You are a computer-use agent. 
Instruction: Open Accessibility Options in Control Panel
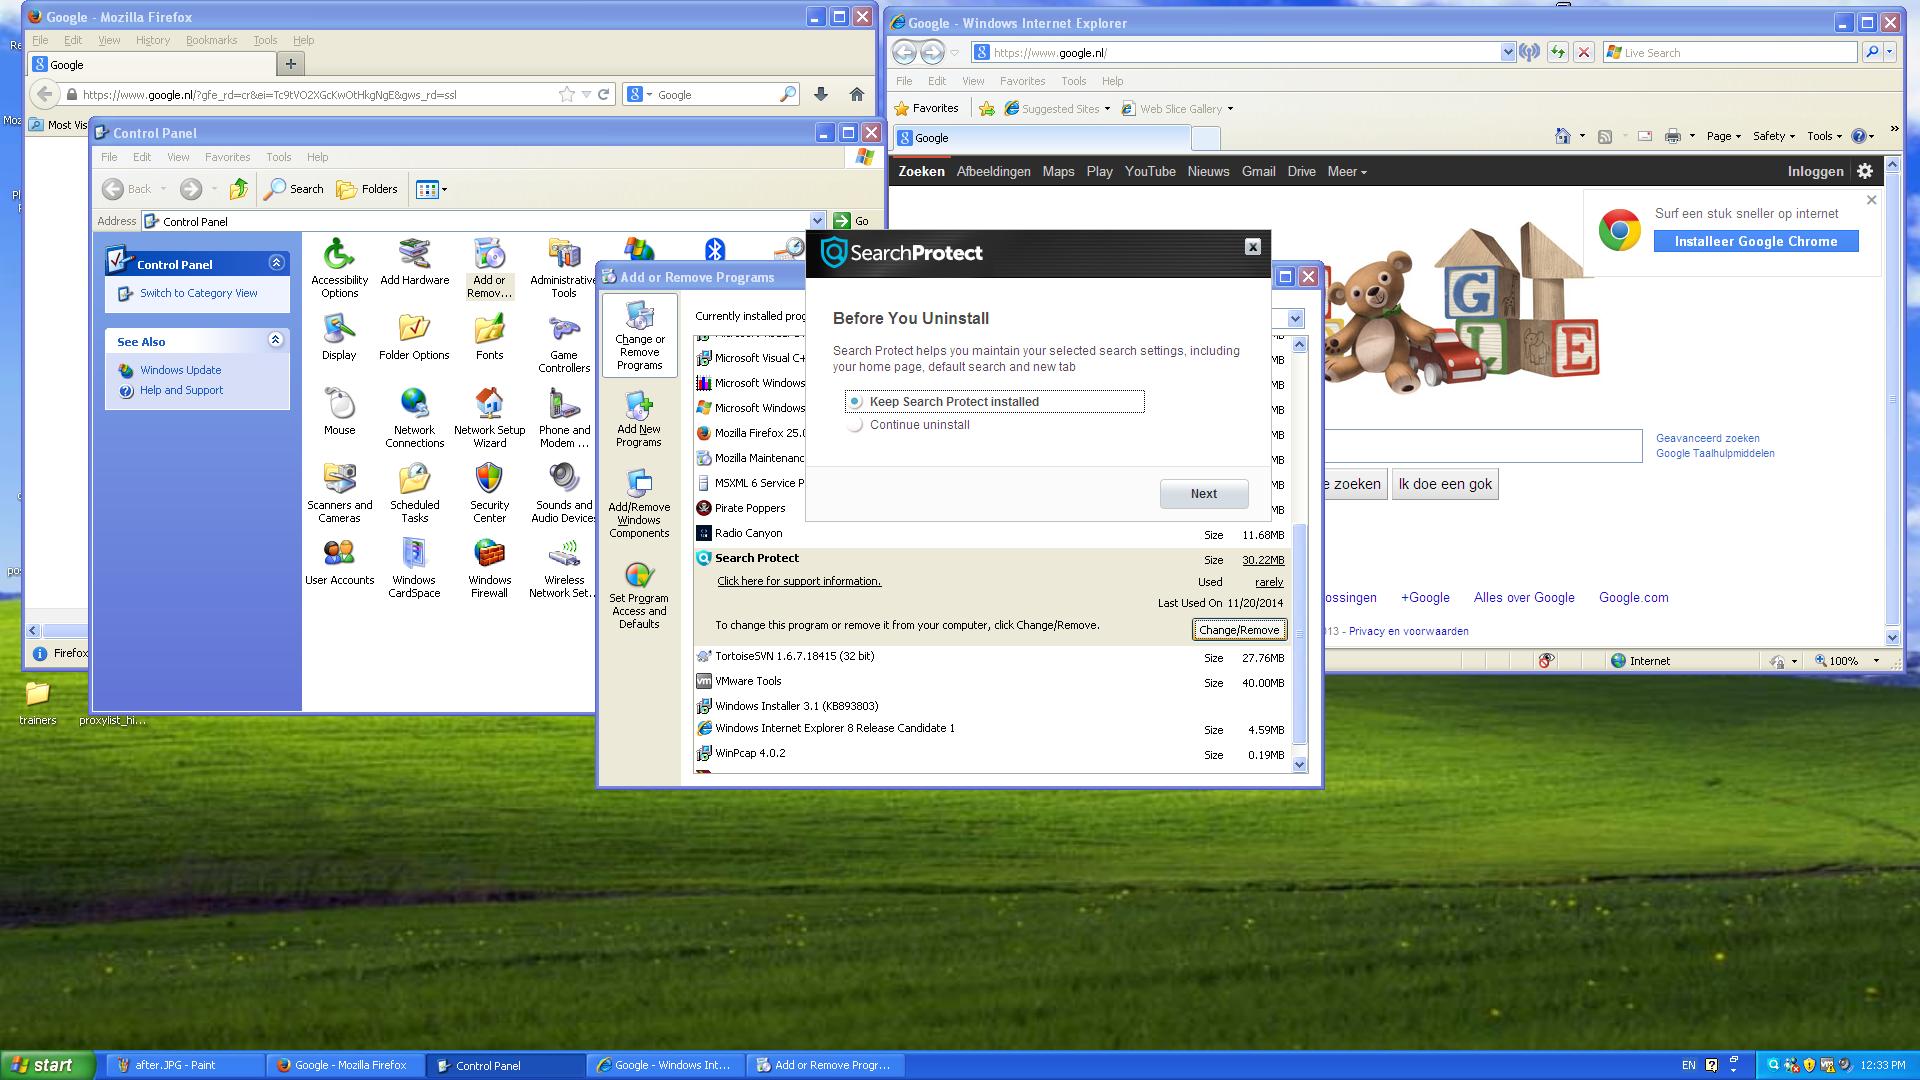[x=339, y=268]
